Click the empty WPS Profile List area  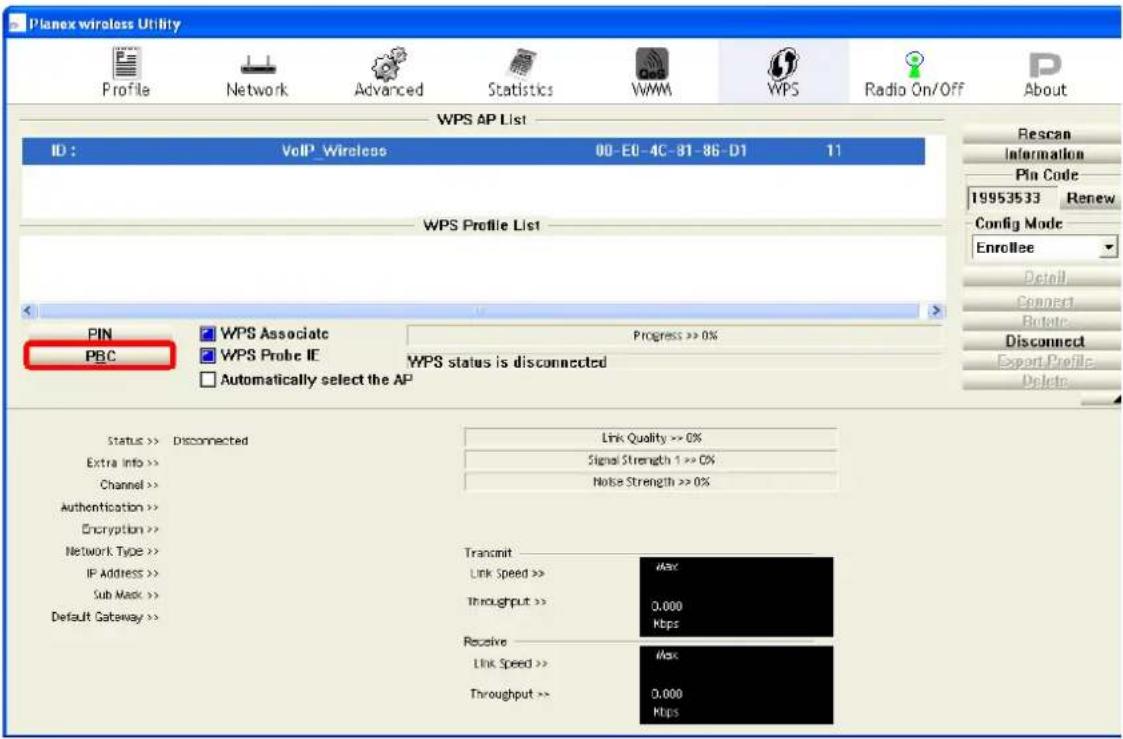481,269
